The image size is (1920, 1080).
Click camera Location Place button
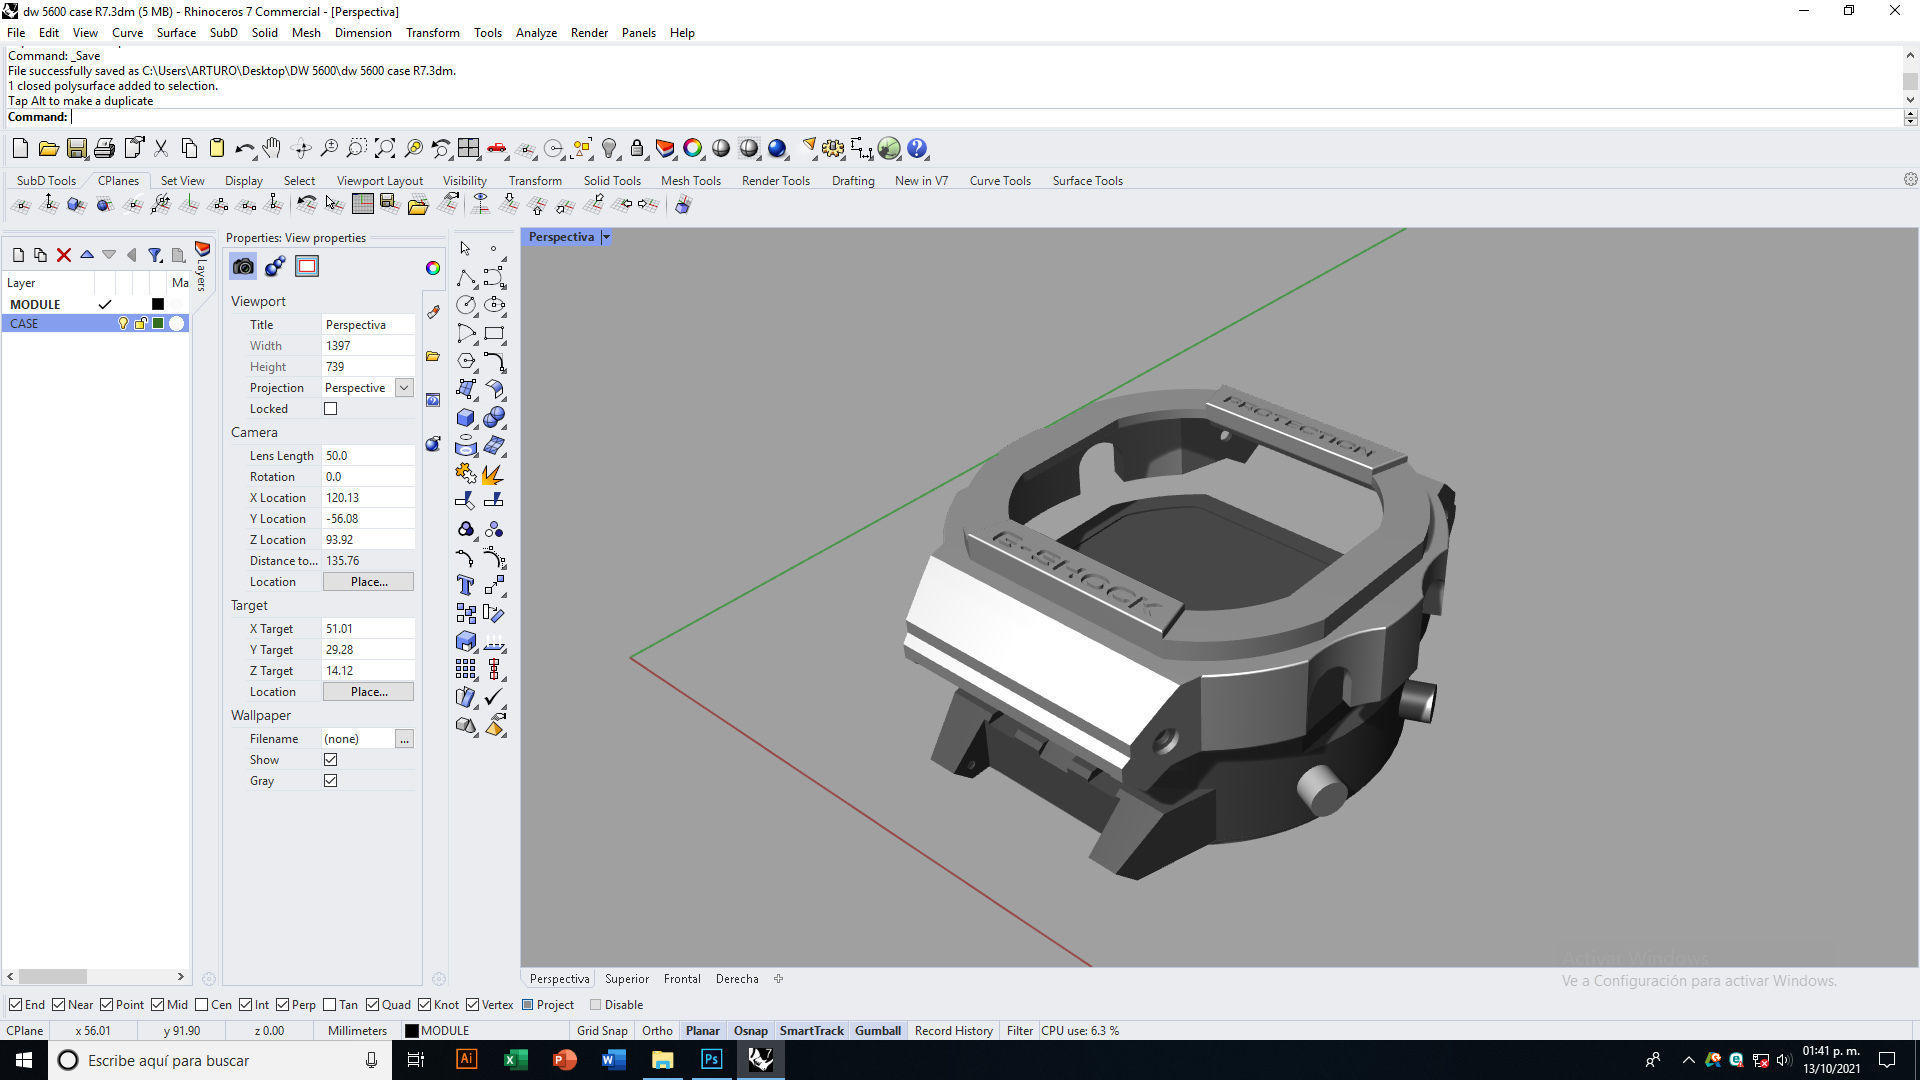click(368, 582)
